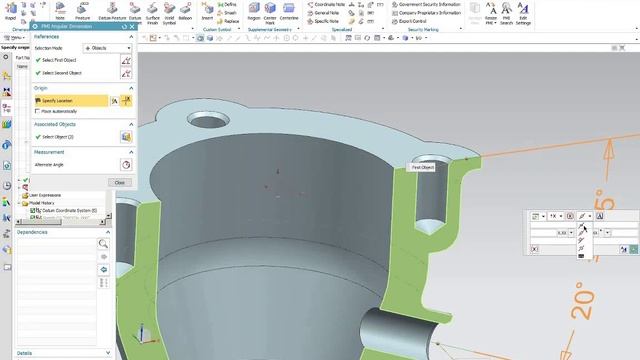Click Edit Settings in ribbon
The width and height of the screenshot is (640, 360).
523,13
